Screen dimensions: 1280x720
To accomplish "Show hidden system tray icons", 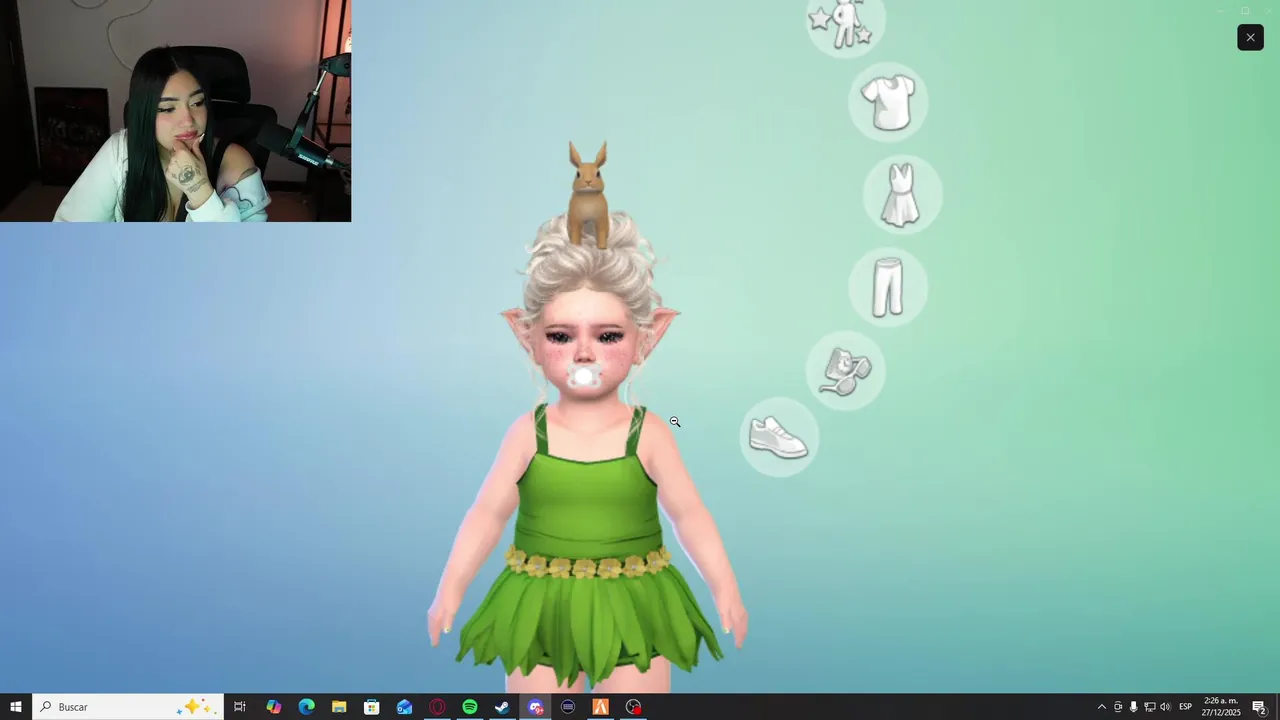I will tap(1102, 707).
